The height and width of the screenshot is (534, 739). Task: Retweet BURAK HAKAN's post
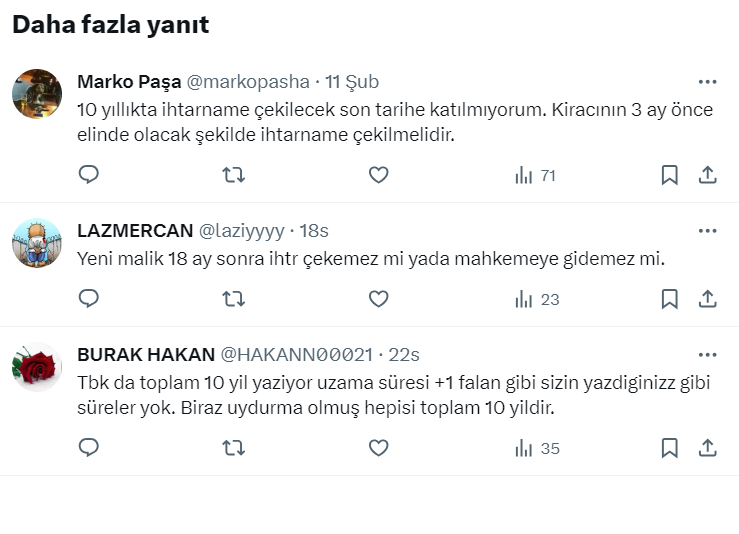click(233, 448)
